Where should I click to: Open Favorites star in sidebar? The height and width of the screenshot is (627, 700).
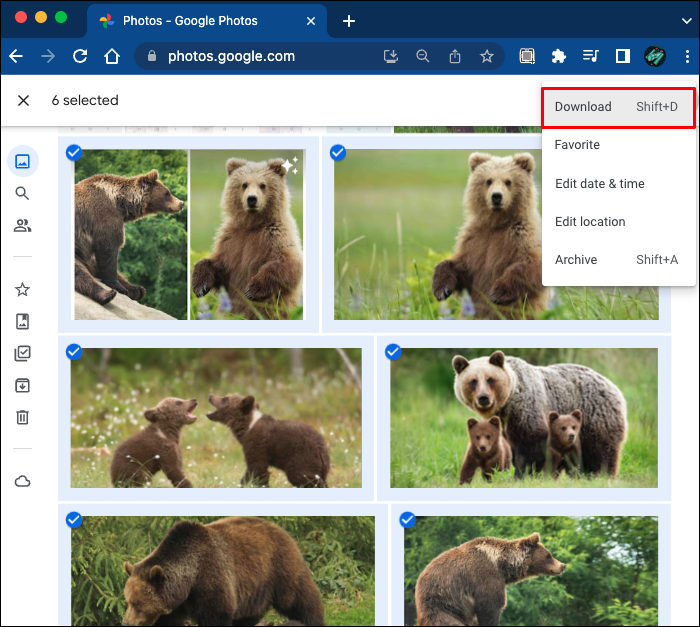pos(22,290)
